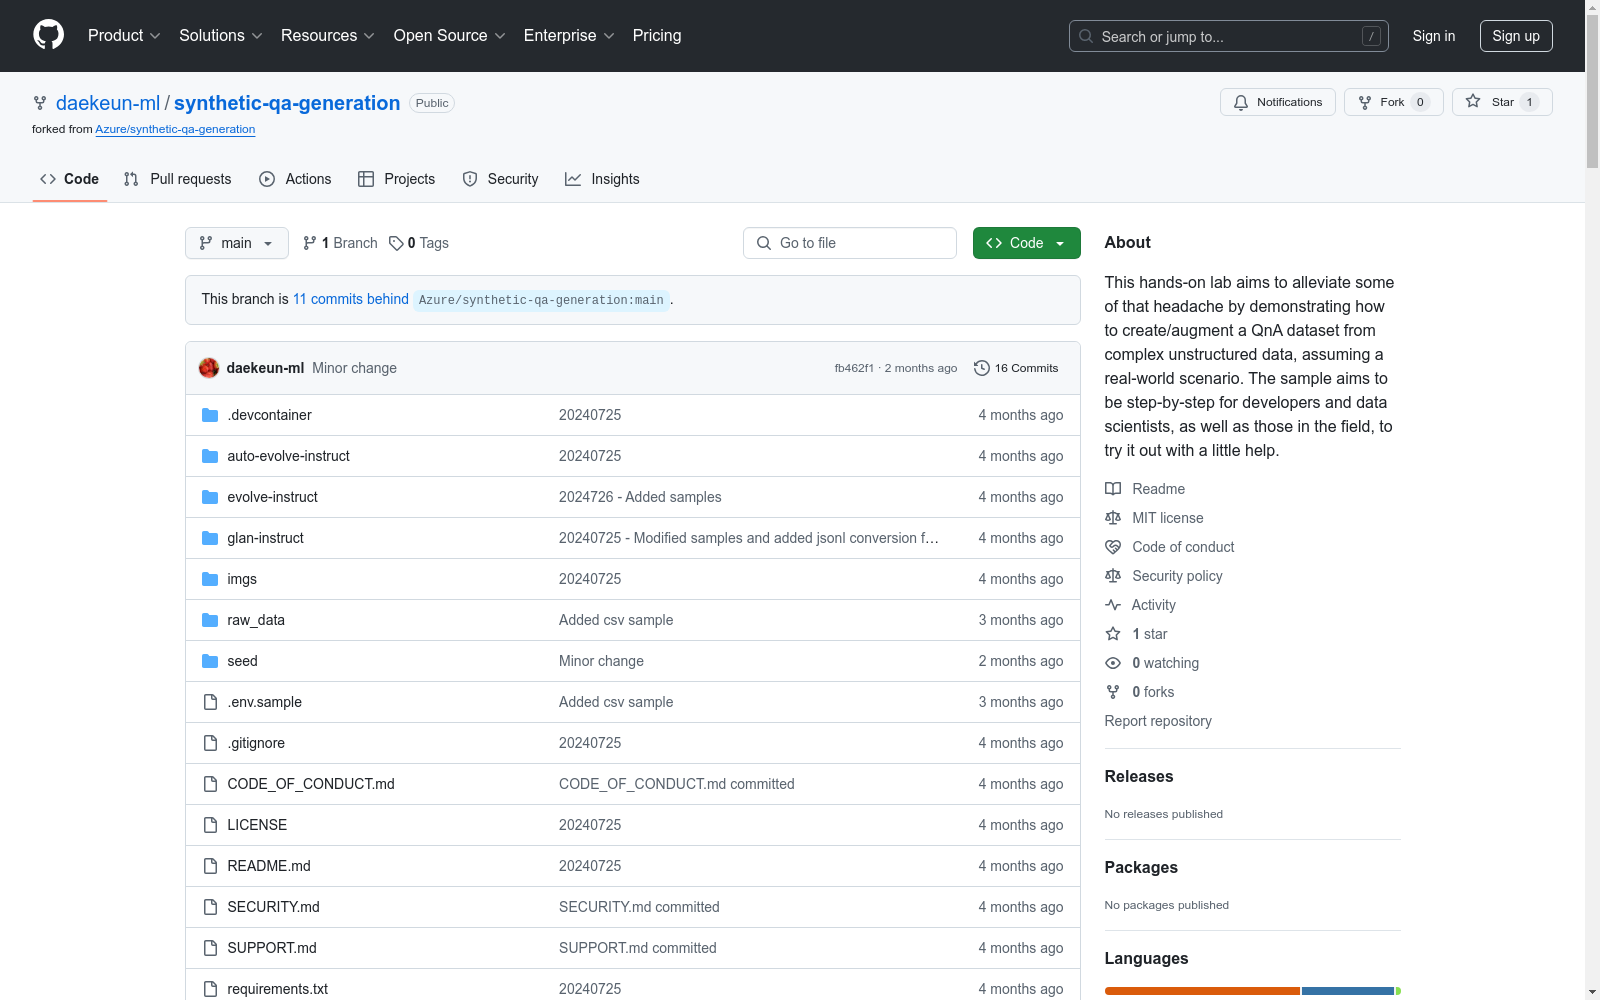Open the Open Source dropdown
Image resolution: width=1600 pixels, height=1000 pixels.
point(450,36)
